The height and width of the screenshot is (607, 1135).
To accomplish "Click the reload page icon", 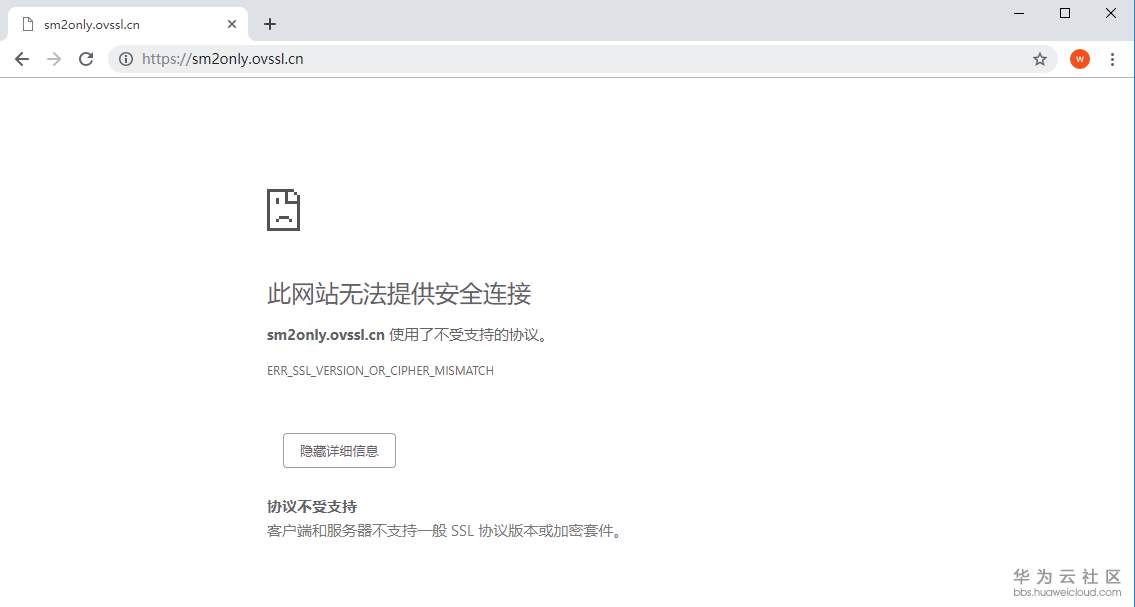I will coord(86,59).
